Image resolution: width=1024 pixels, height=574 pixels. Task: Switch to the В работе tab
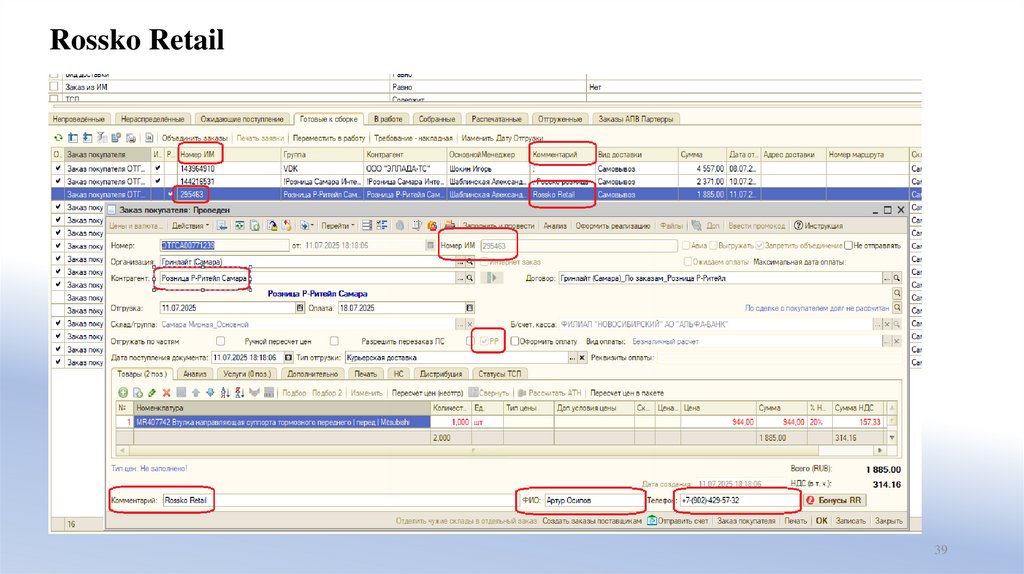[x=388, y=119]
